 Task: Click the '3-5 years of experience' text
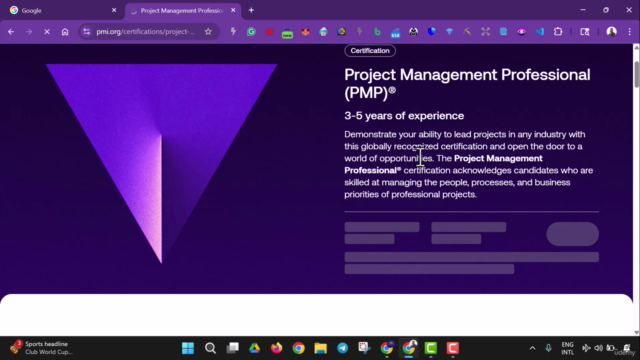pyautogui.click(x=404, y=116)
